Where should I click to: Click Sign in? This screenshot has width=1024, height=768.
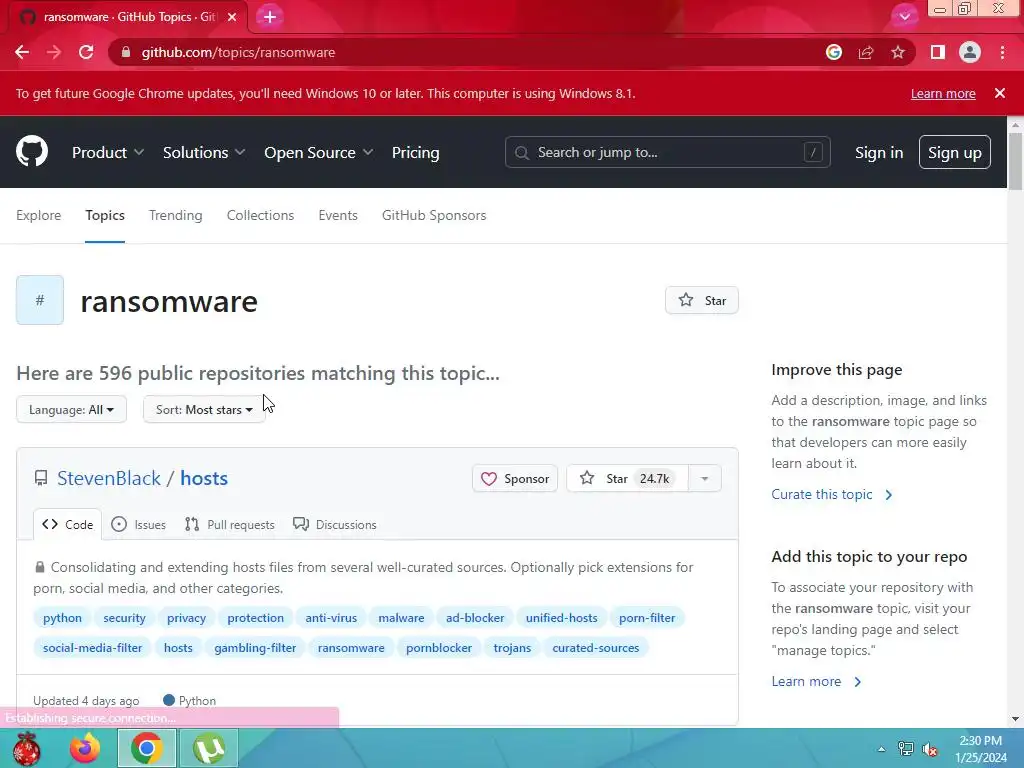(x=879, y=152)
